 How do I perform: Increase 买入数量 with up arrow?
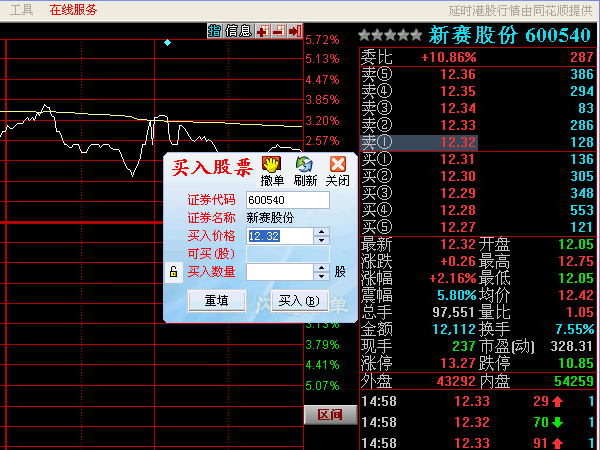pos(321,267)
